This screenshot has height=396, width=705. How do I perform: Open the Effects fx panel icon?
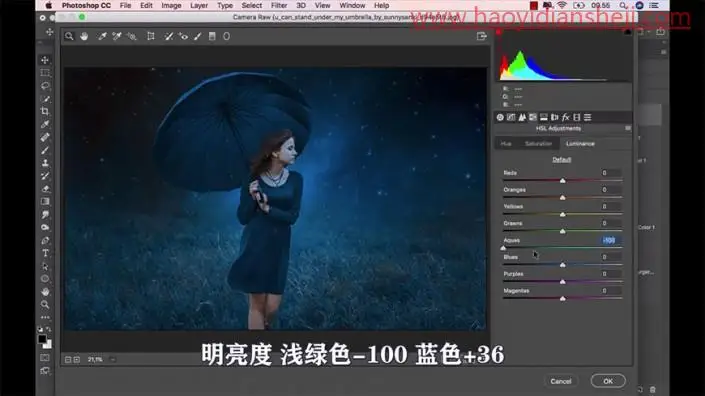pyautogui.click(x=566, y=117)
